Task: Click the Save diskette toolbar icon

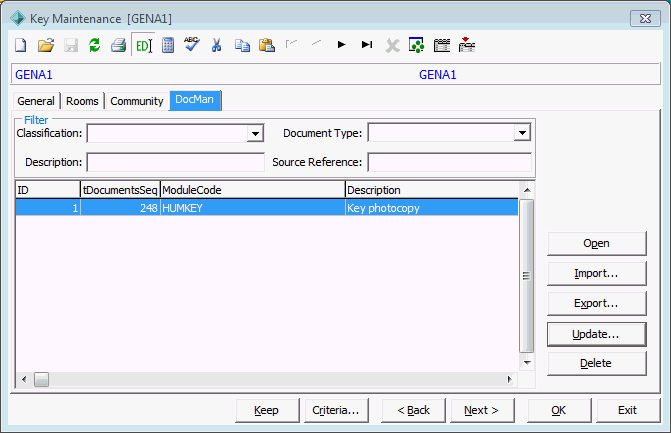Action: [71, 45]
